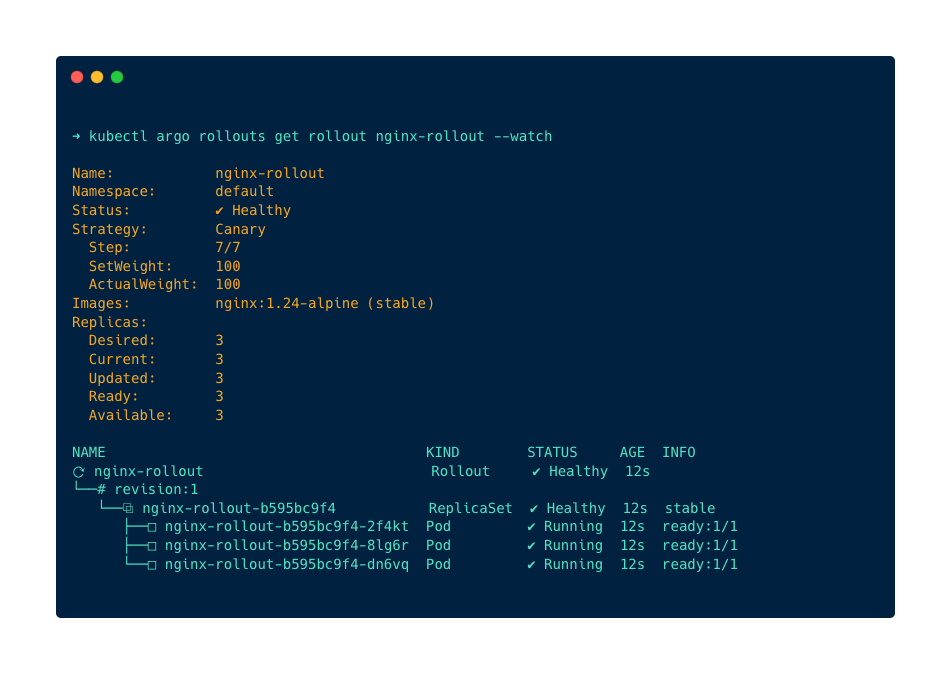Click the checkmark next to Status Healthy
This screenshot has height=674, width=951.
pos(220,211)
